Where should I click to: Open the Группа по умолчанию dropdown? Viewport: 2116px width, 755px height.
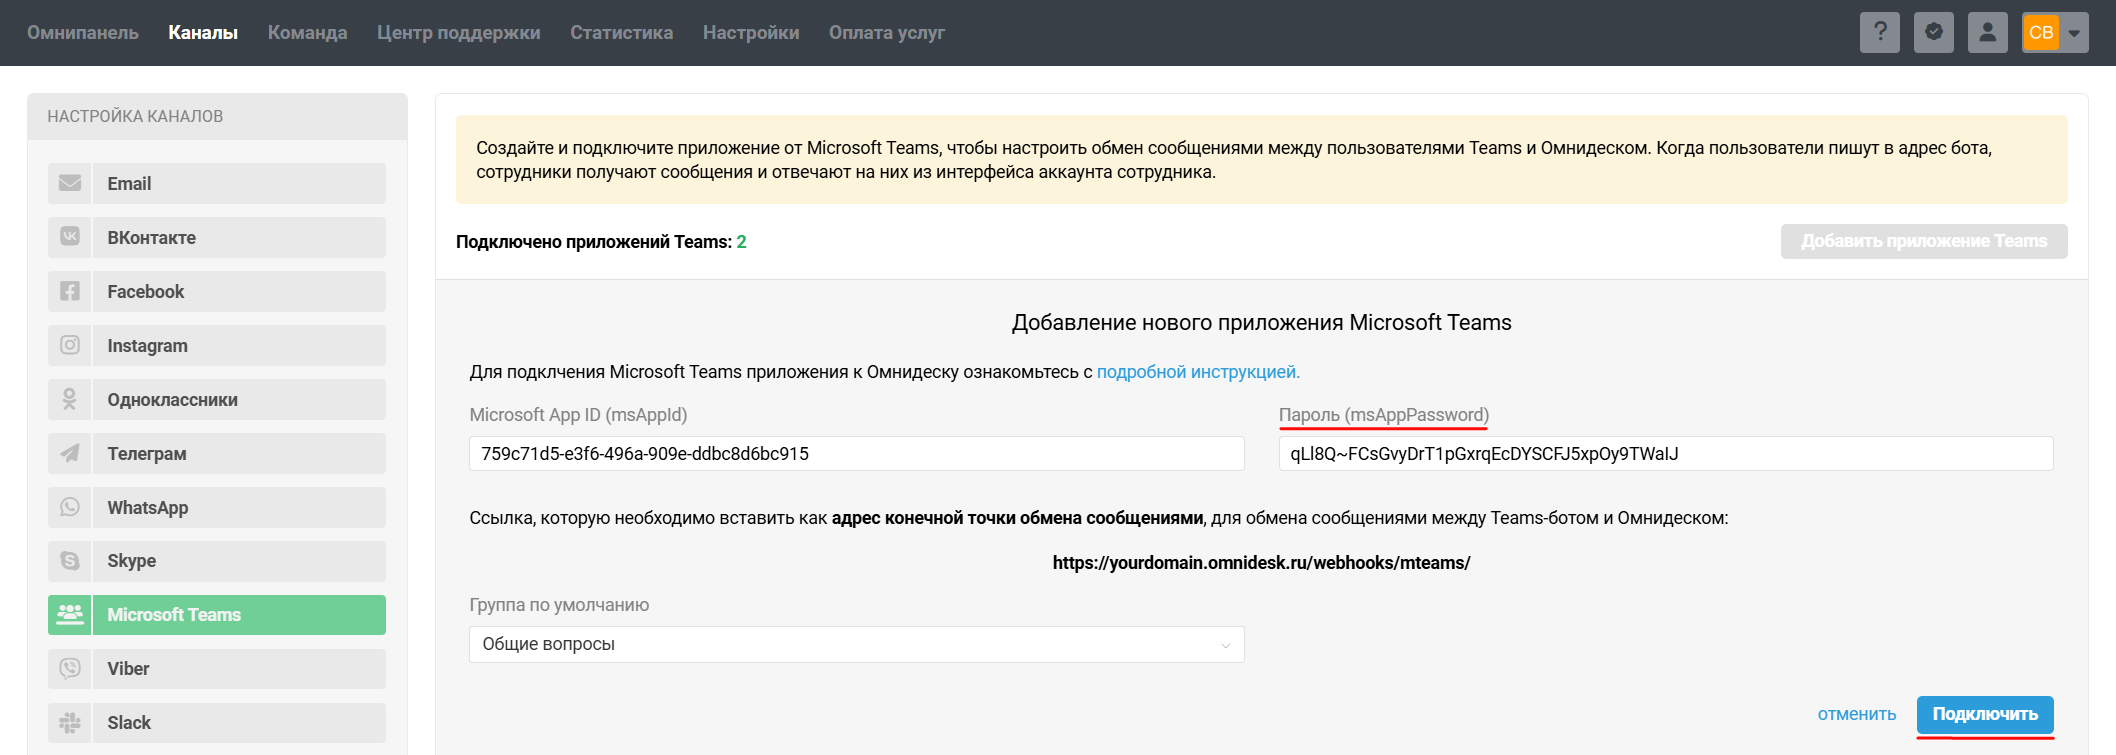click(857, 644)
